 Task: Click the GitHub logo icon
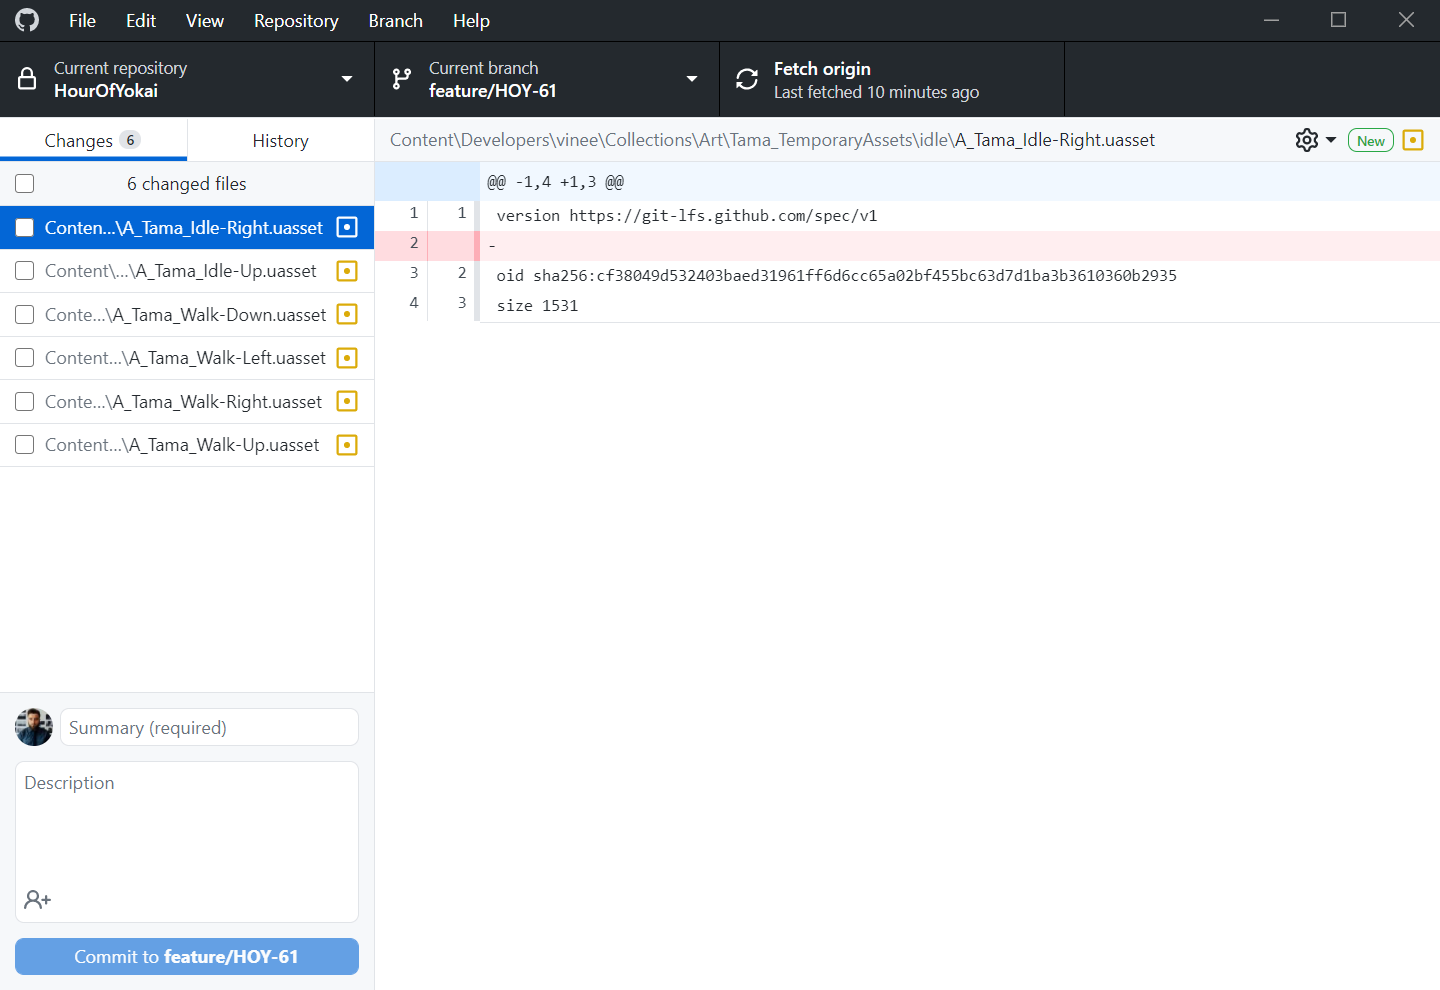point(27,20)
